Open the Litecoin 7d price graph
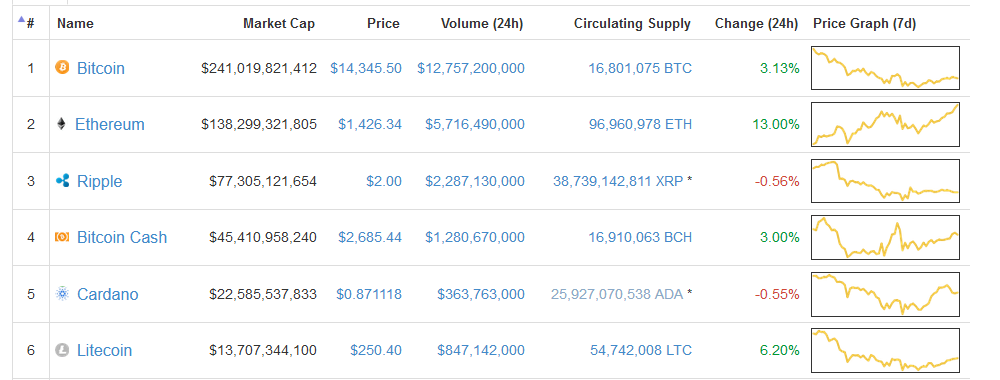 [885, 350]
